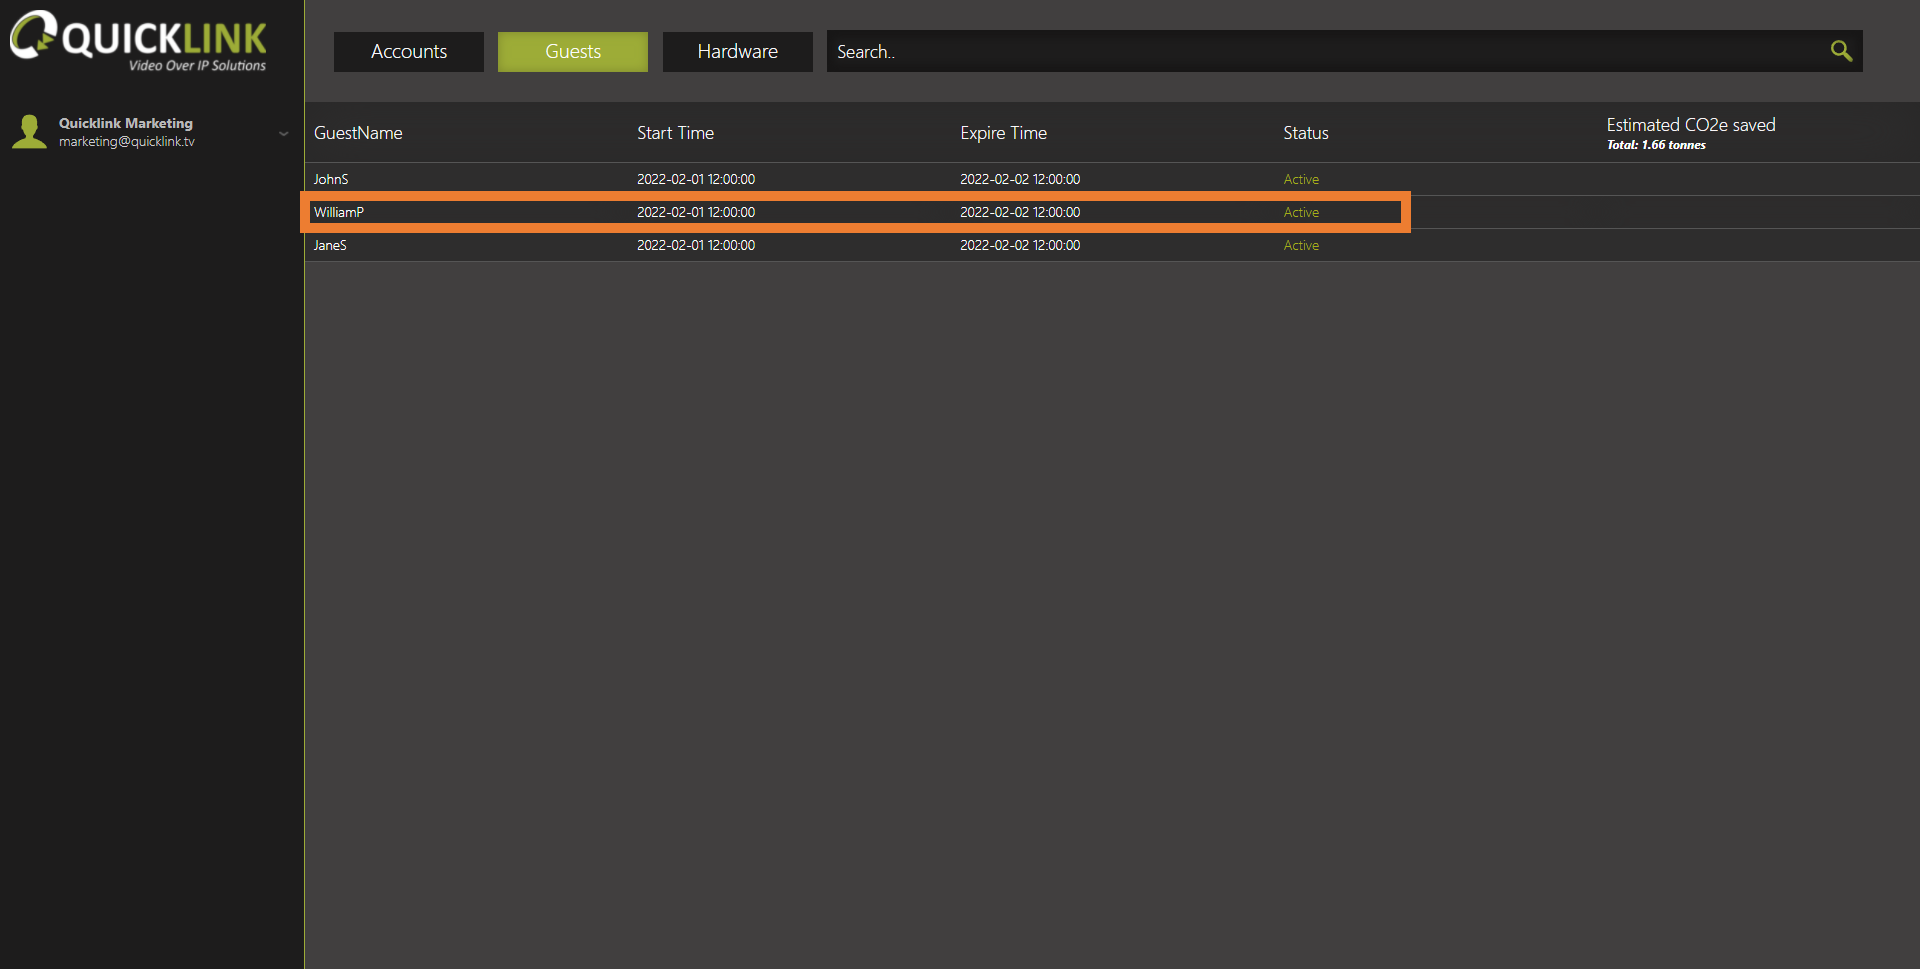Viewport: 1920px width, 969px height.
Task: Sort by Status column header
Action: 1306,133
